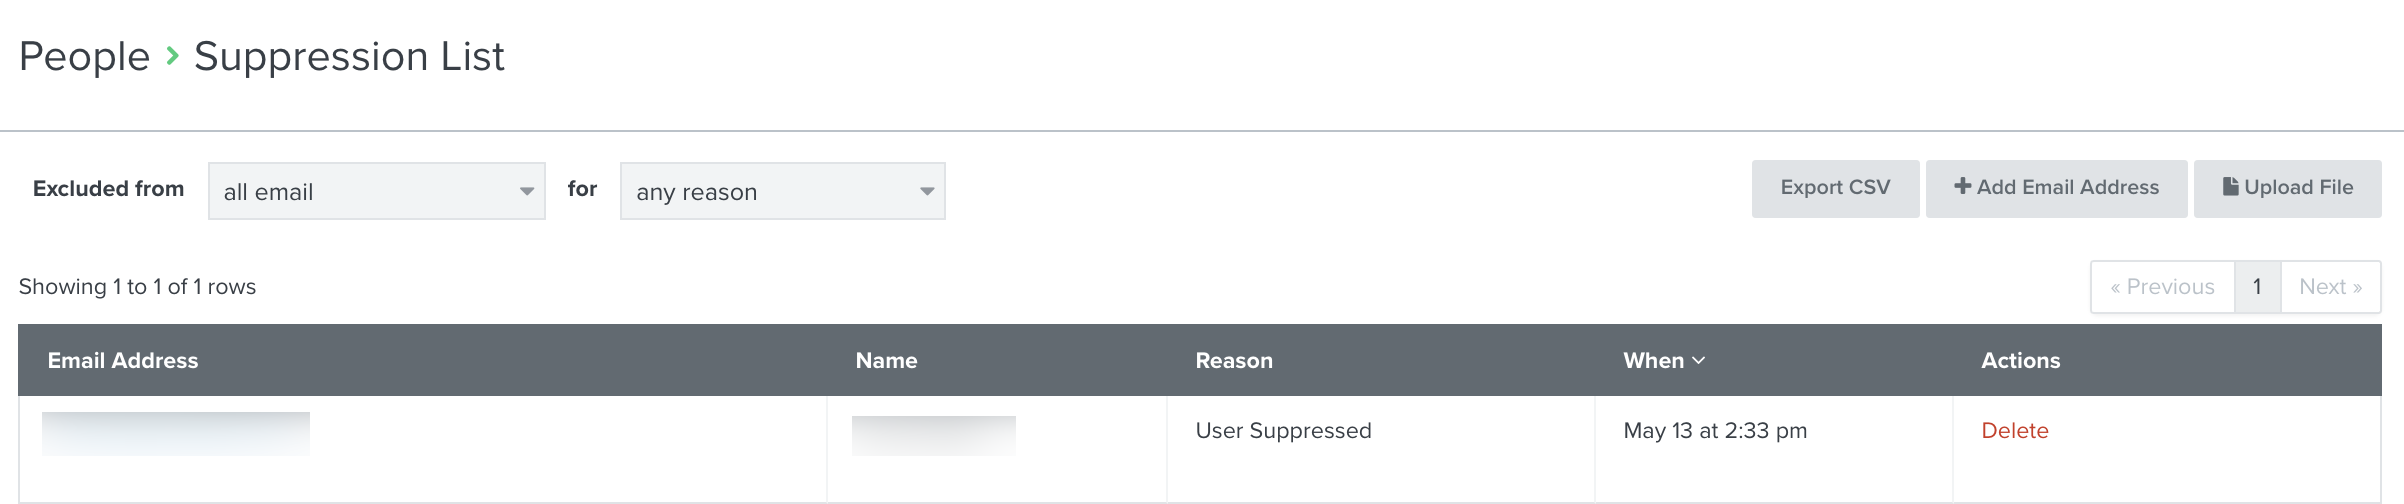Viewport: 2404px width, 504px height.
Task: Export the suppression list as CSV
Action: pos(1835,188)
